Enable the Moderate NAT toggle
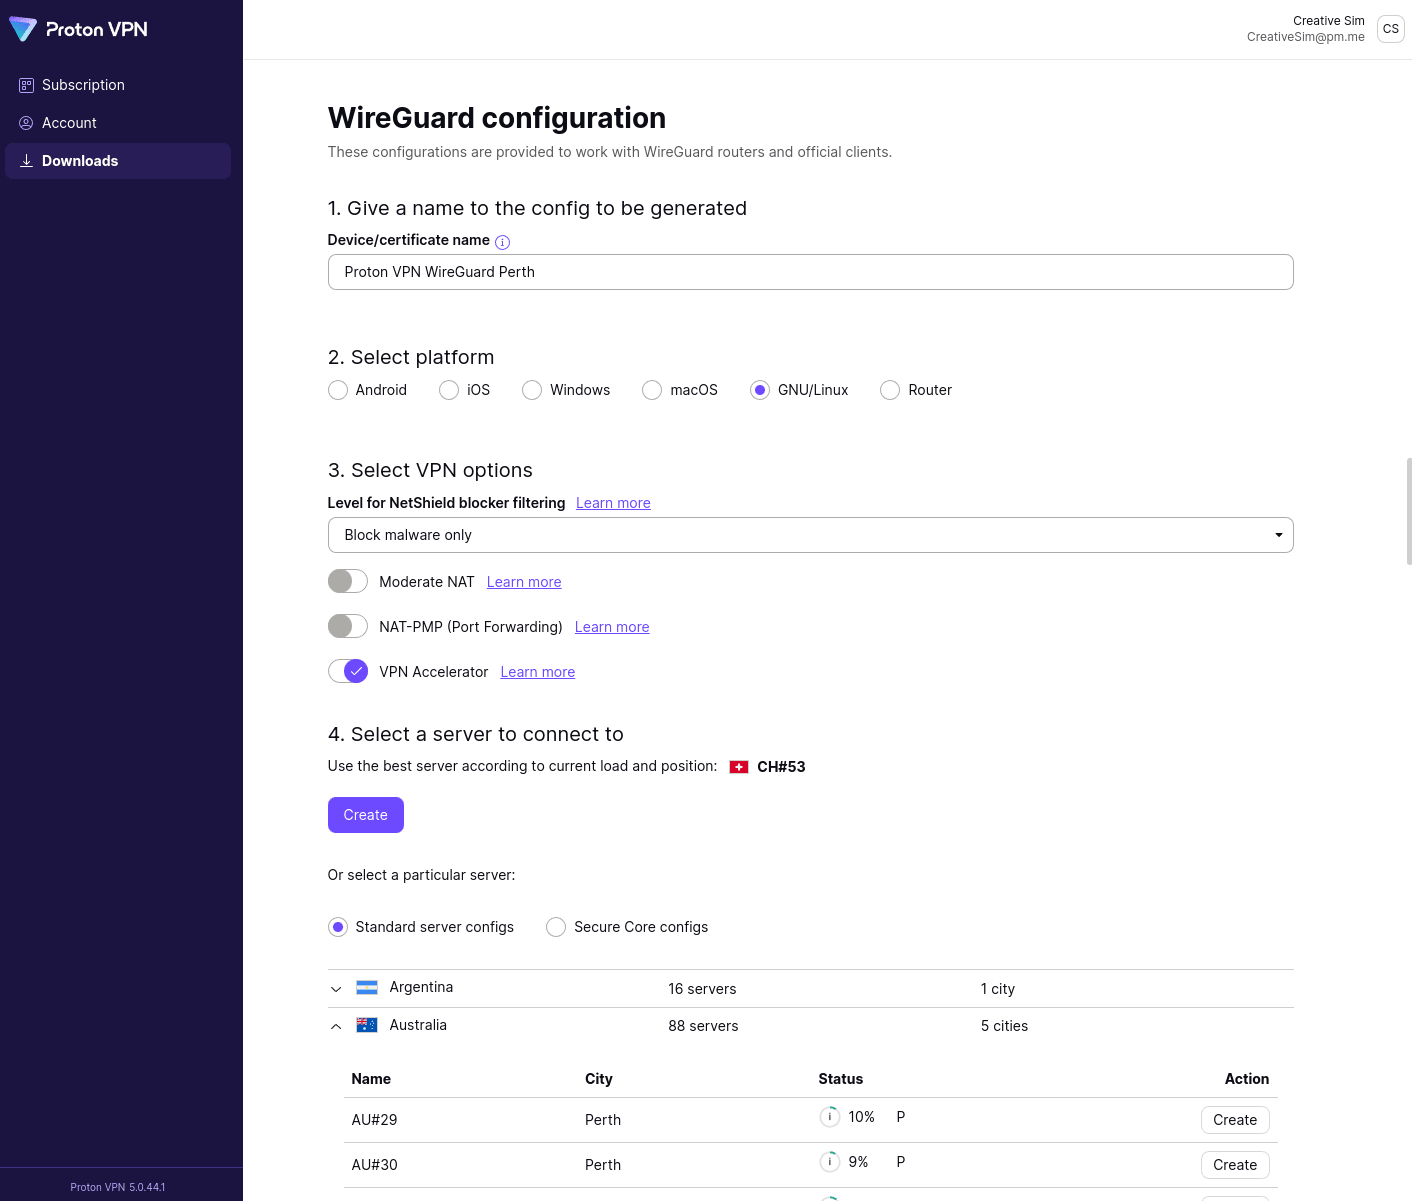This screenshot has width=1412, height=1201. click(x=348, y=581)
